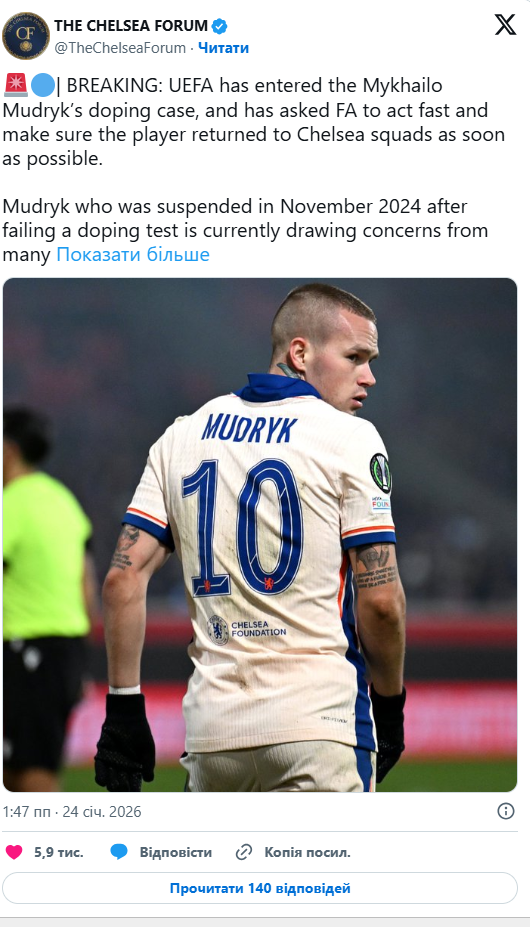This screenshot has width=530, height=927.
Task: Expand tweet text with Показати більше
Action: click(x=133, y=255)
